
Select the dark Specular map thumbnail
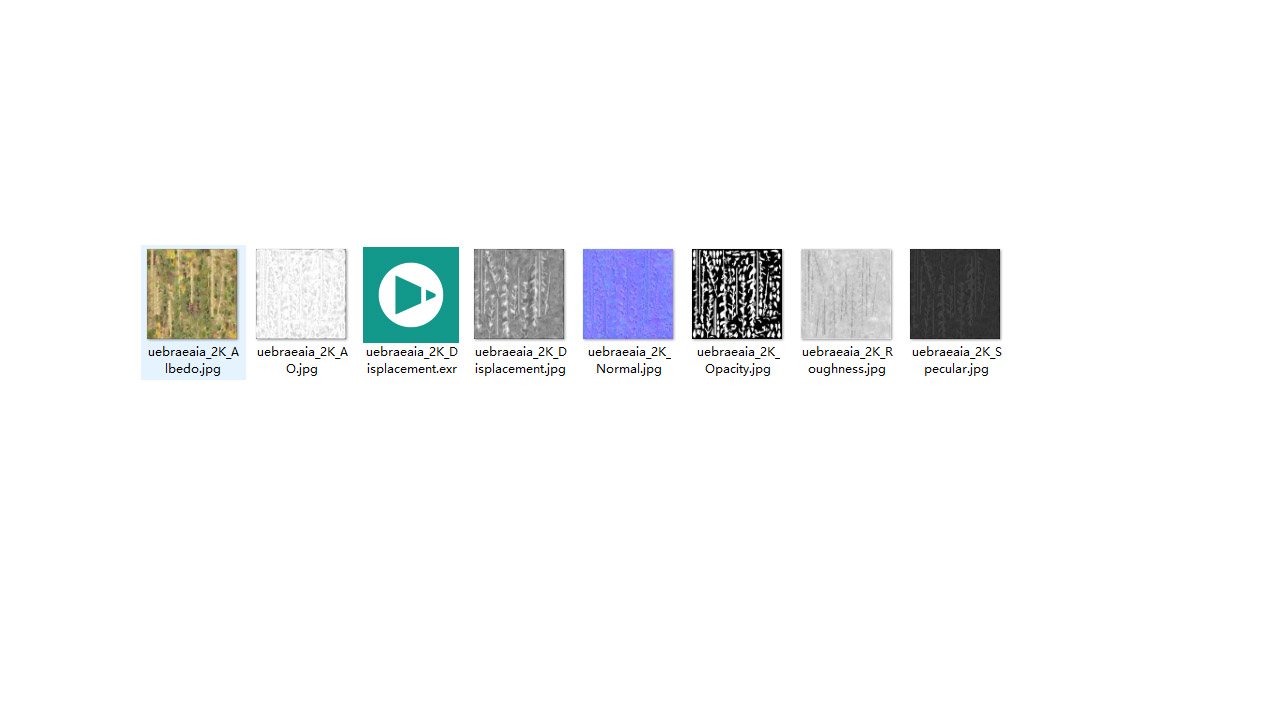click(955, 294)
